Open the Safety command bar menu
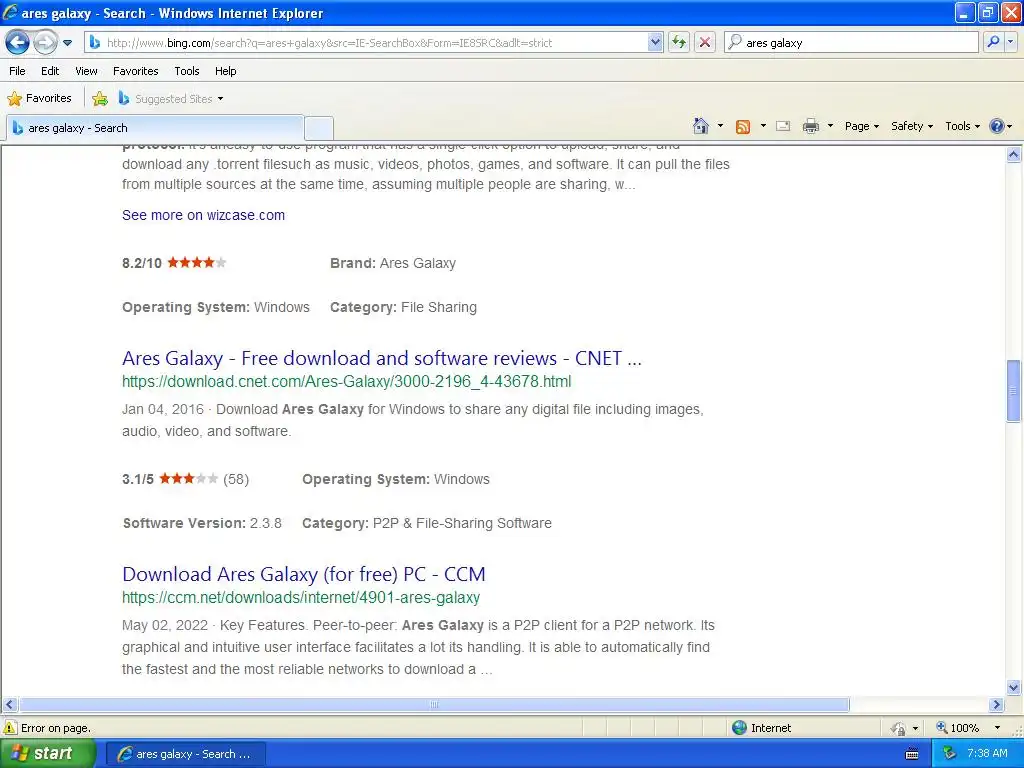Viewport: 1024px width, 768px height. [912, 126]
